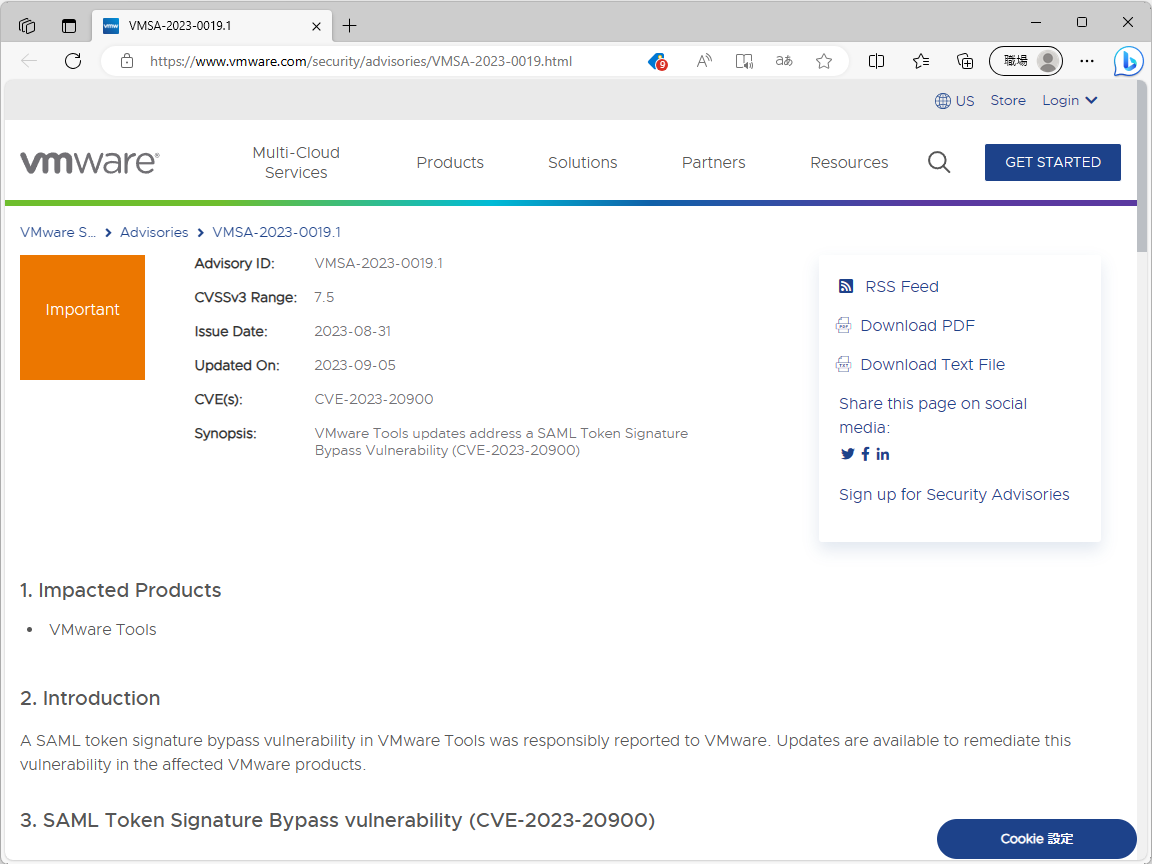The image size is (1152, 864).
Task: Share page on Facebook icon
Action: 865,454
